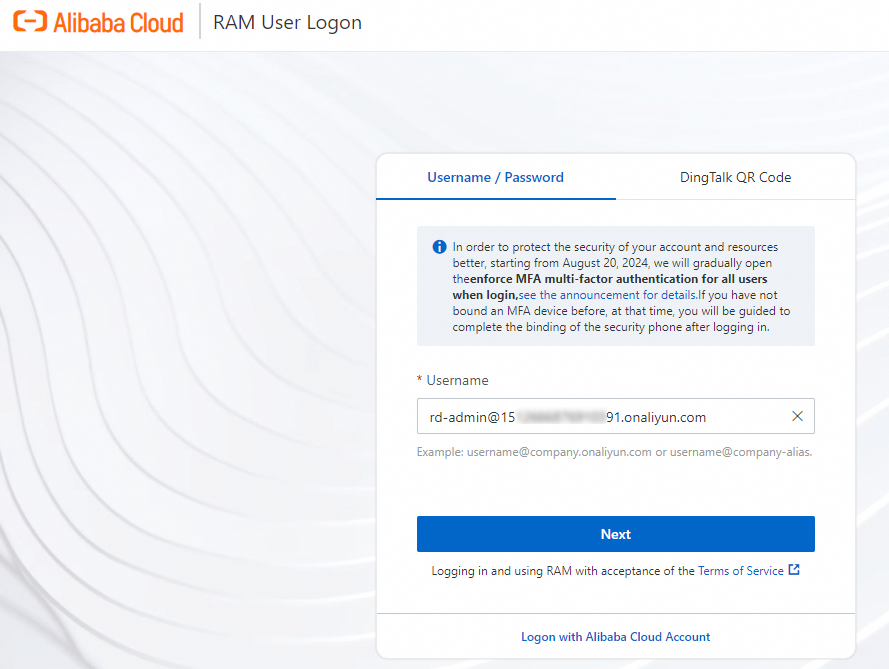
Task: Open the Terms of Service link
Action: click(x=740, y=571)
